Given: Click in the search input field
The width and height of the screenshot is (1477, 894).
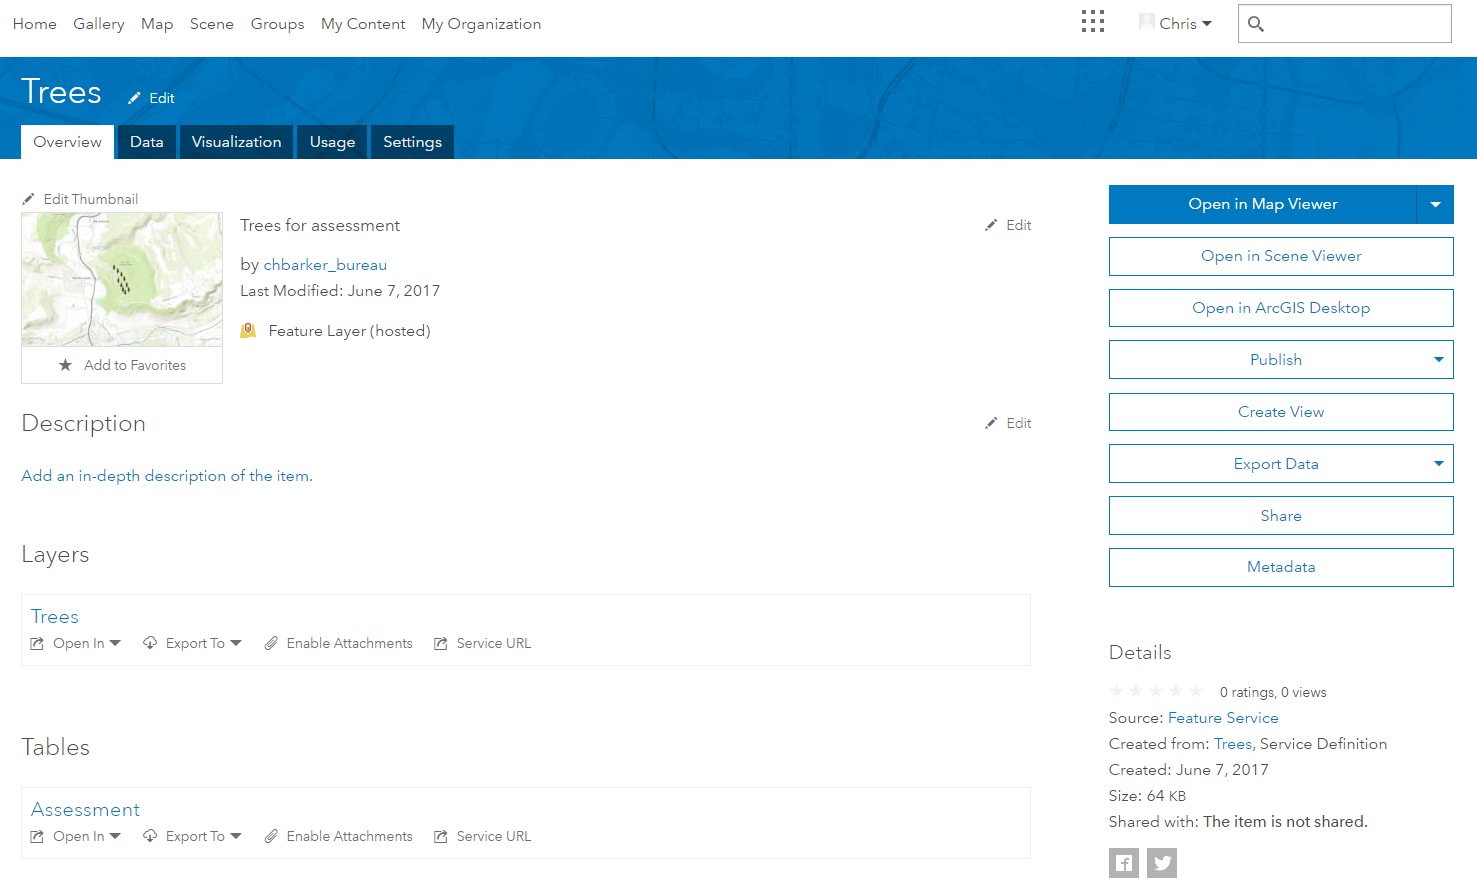Looking at the screenshot, I should pyautogui.click(x=1345, y=24).
